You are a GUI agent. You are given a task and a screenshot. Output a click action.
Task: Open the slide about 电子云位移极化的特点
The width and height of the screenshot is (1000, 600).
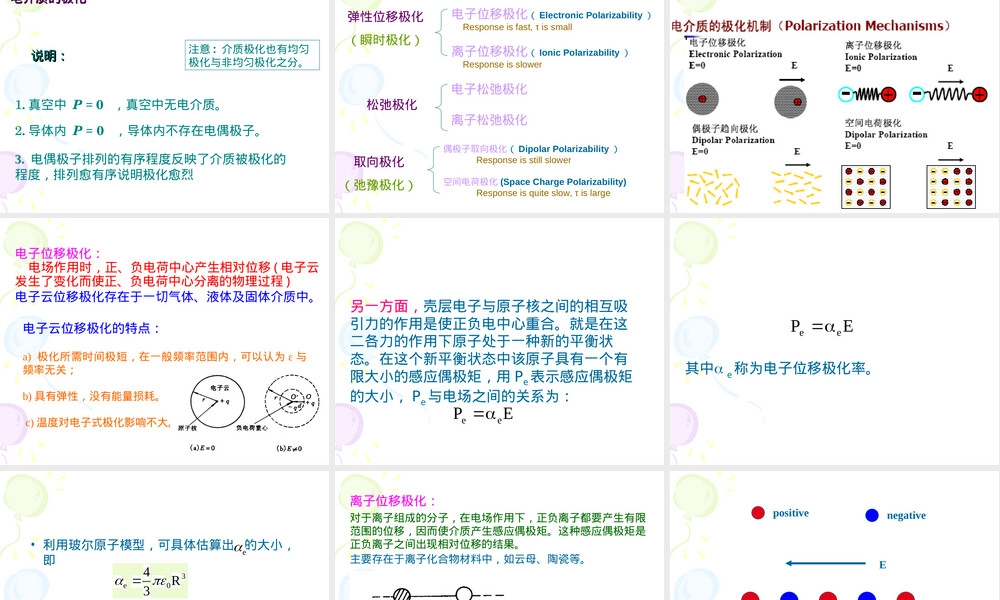165,341
